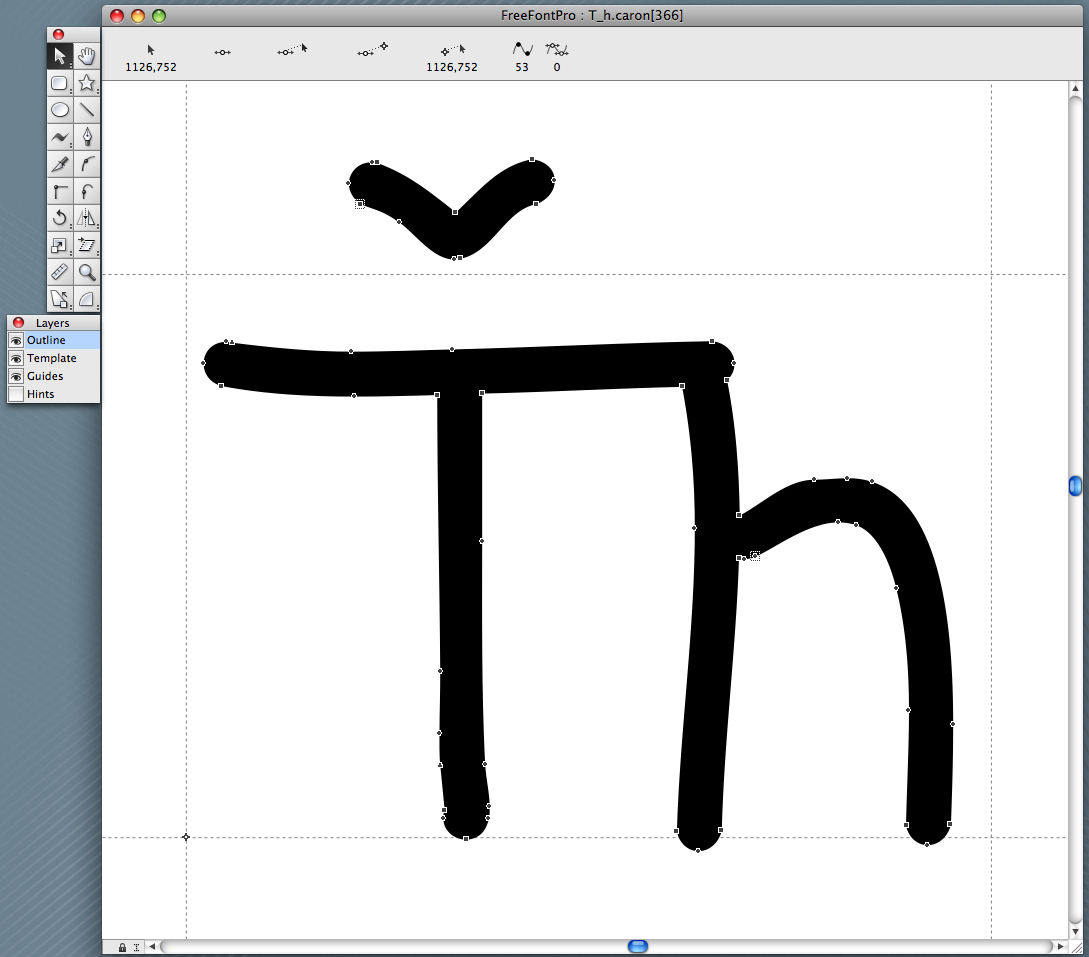Hide the Guides layer via eye icon
The height and width of the screenshot is (957, 1089).
pos(16,376)
